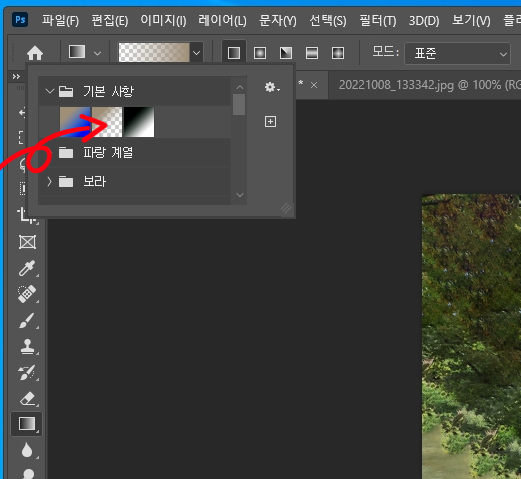Click the gradient preview bar in options bar
The height and width of the screenshot is (479, 521).
click(154, 52)
